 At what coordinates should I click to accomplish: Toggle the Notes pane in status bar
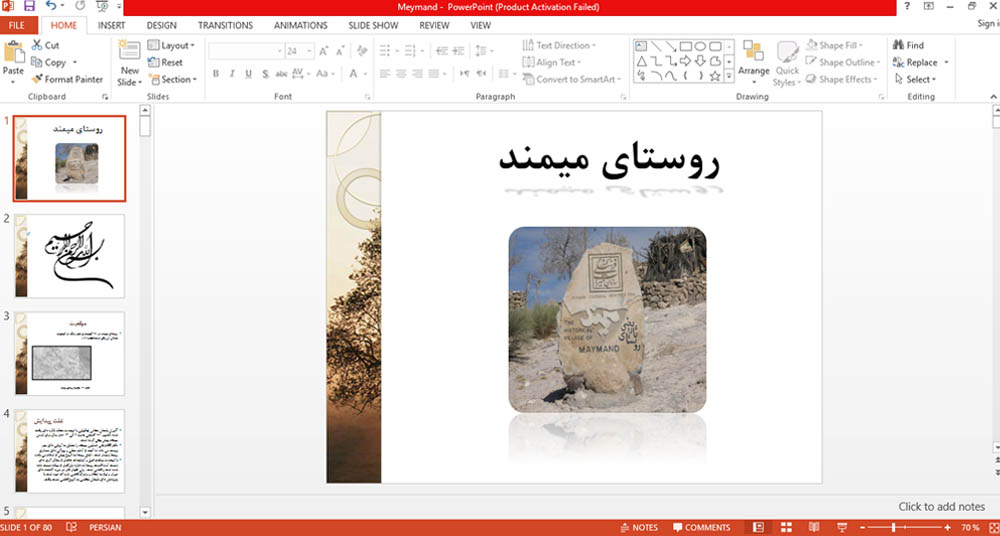[x=638, y=528]
